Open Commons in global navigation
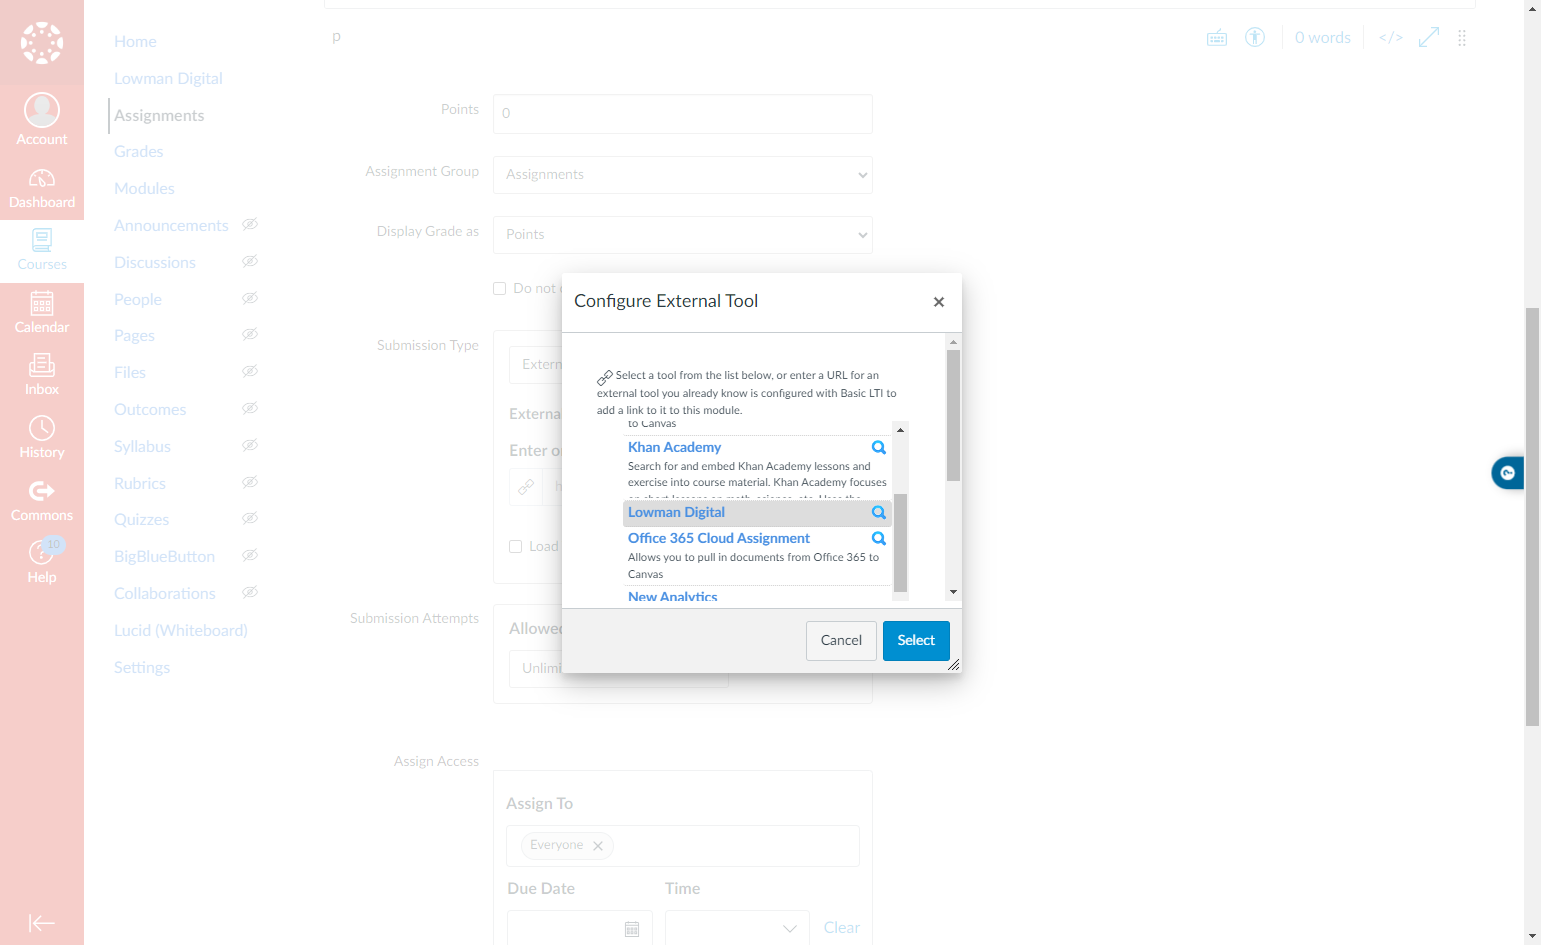 click(x=42, y=500)
